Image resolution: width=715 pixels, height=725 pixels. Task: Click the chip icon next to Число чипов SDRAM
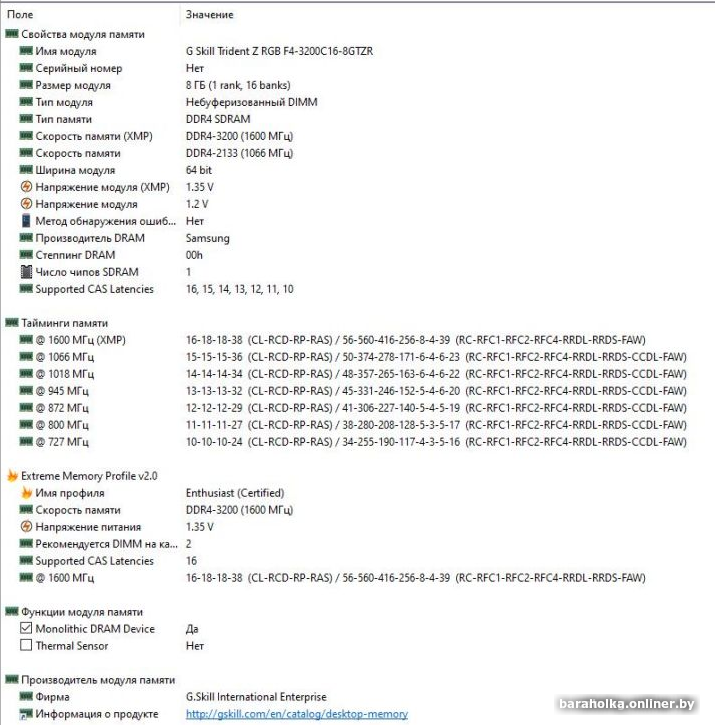pos(26,272)
